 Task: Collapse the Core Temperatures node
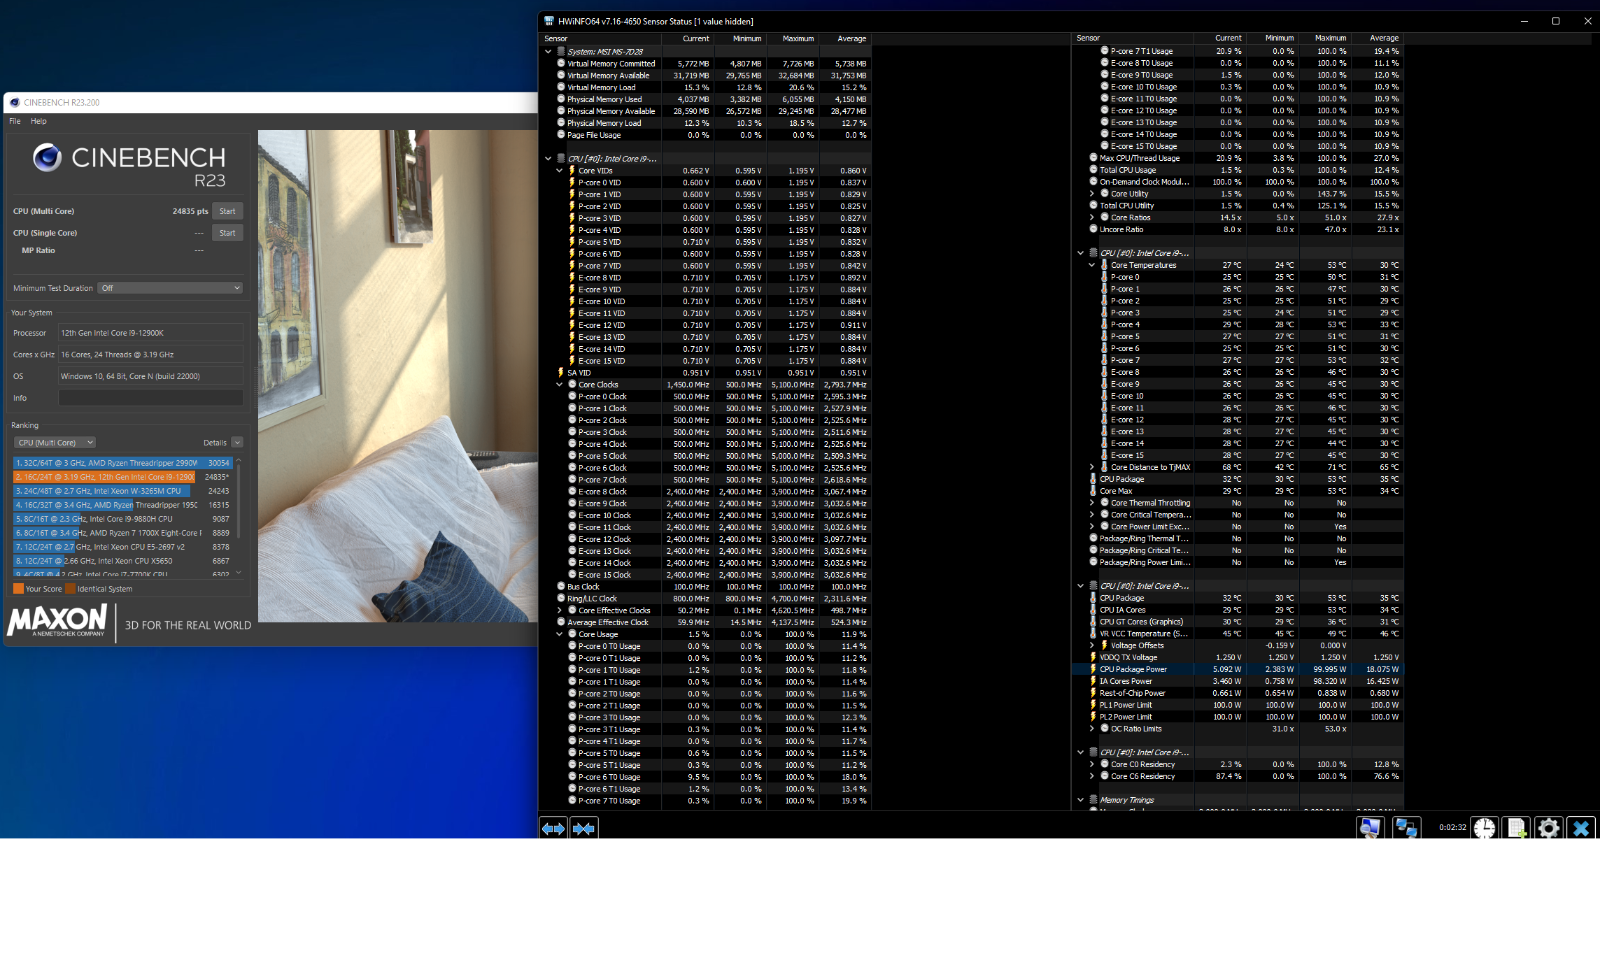point(1092,265)
